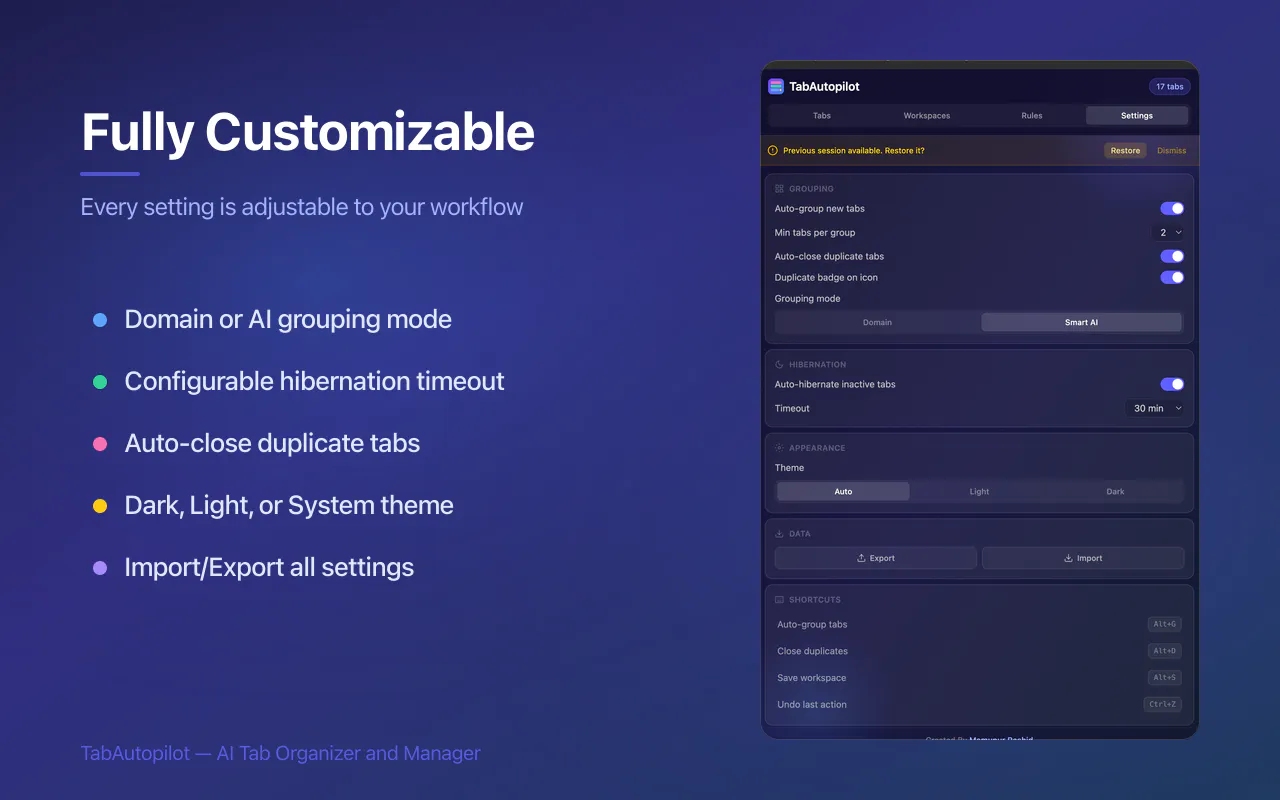This screenshot has width=1280, height=800.
Task: Open the Min tabs per group dropdown
Action: [x=1169, y=233]
